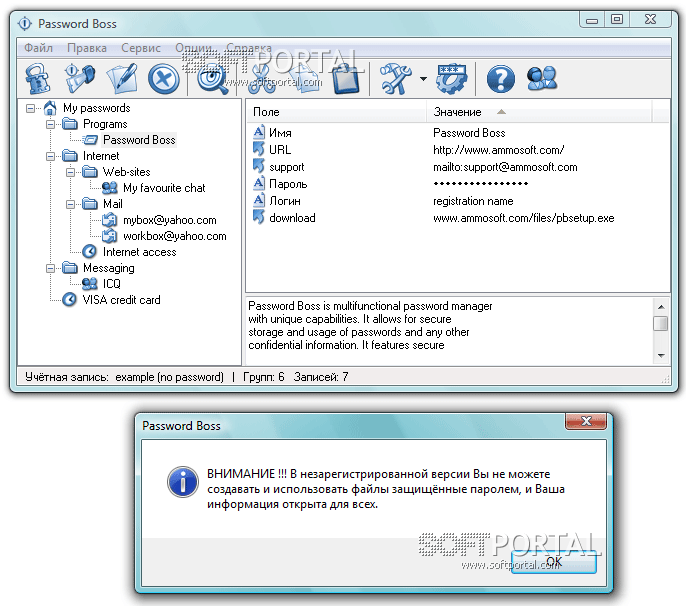Click the clipboard paste toolbar icon
Image resolution: width=686 pixels, height=606 pixels.
[346, 79]
